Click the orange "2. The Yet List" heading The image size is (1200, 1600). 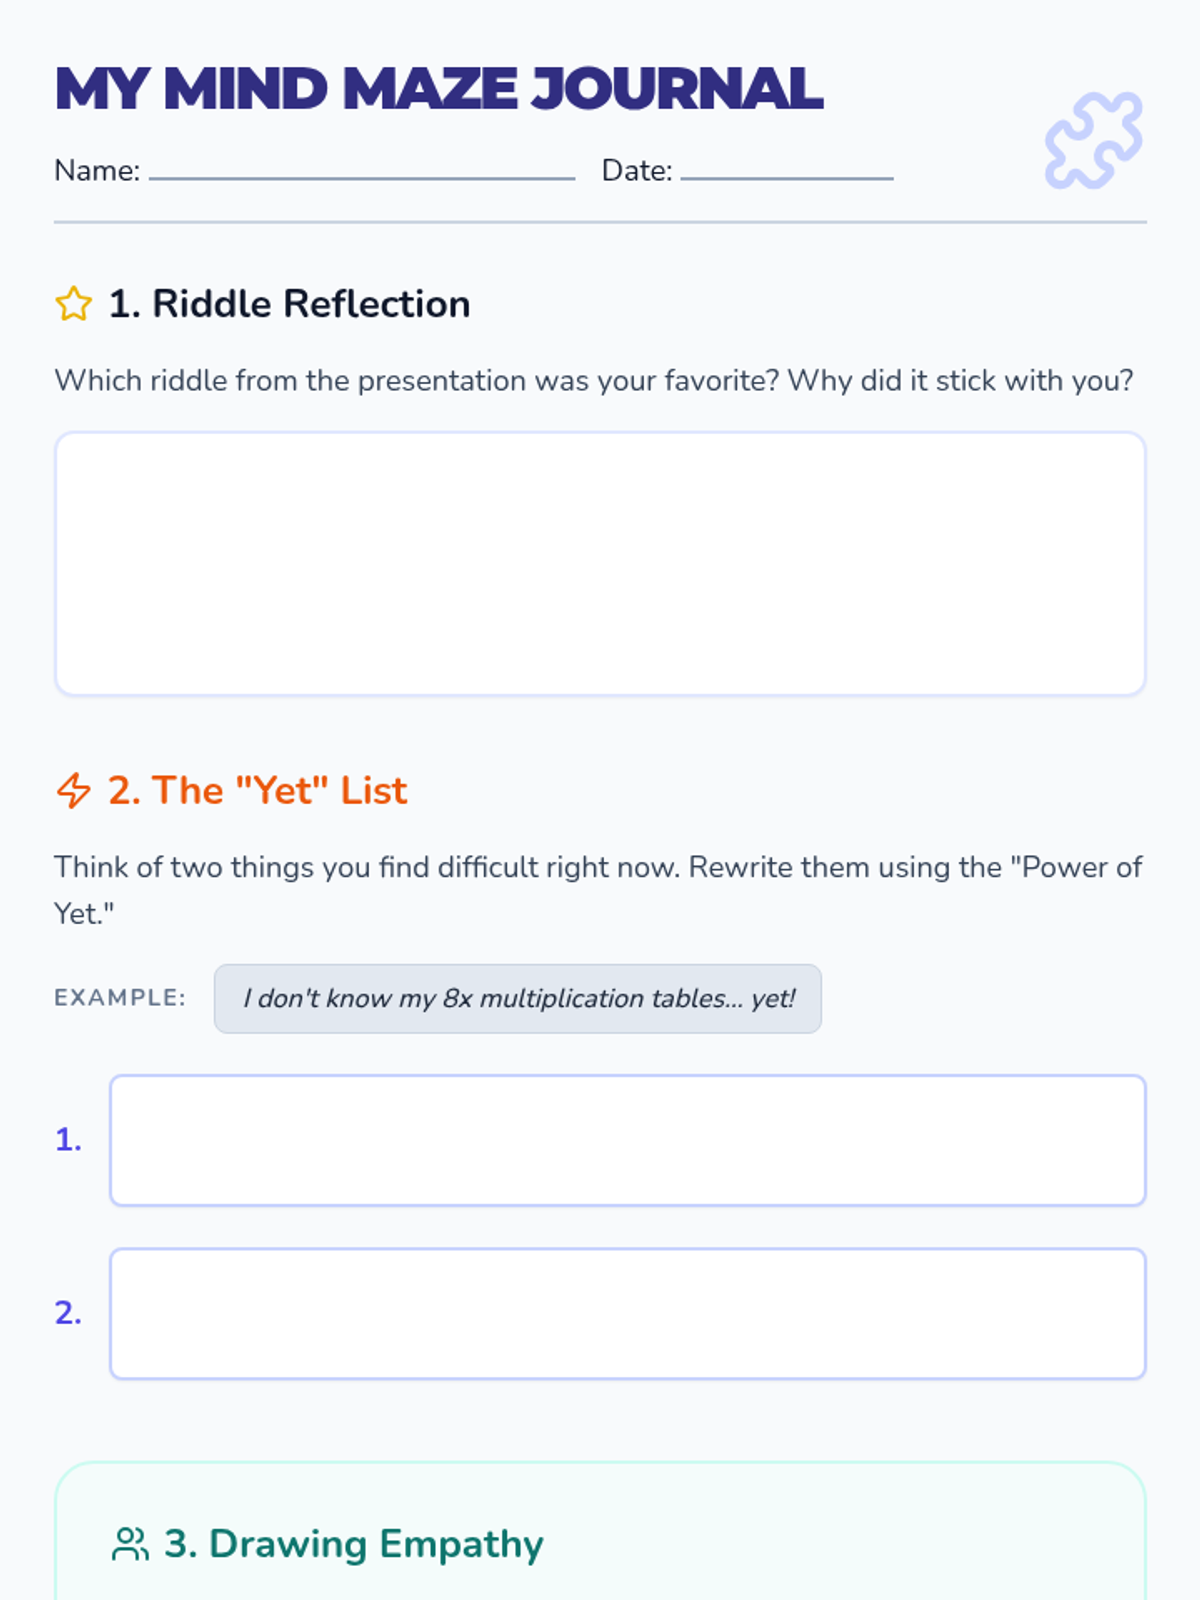pos(257,791)
